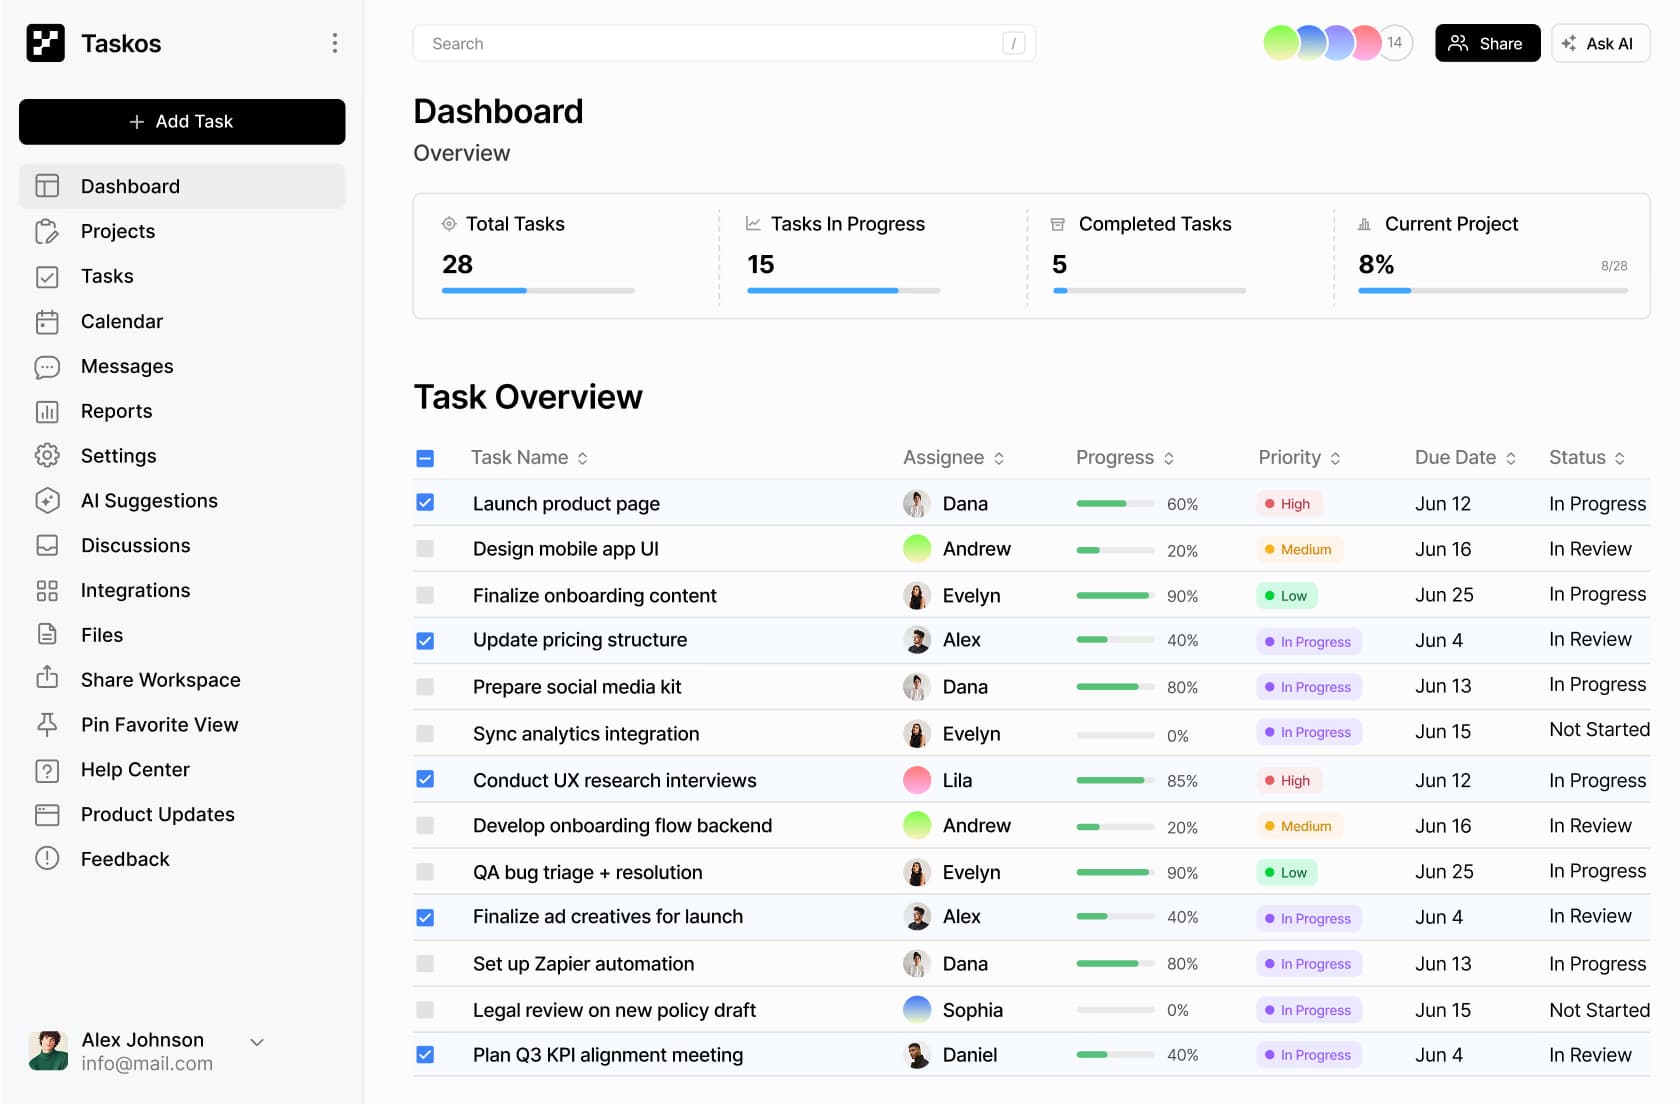Toggle the select-all checkbox in table header
Image resolution: width=1680 pixels, height=1104 pixels.
(425, 457)
